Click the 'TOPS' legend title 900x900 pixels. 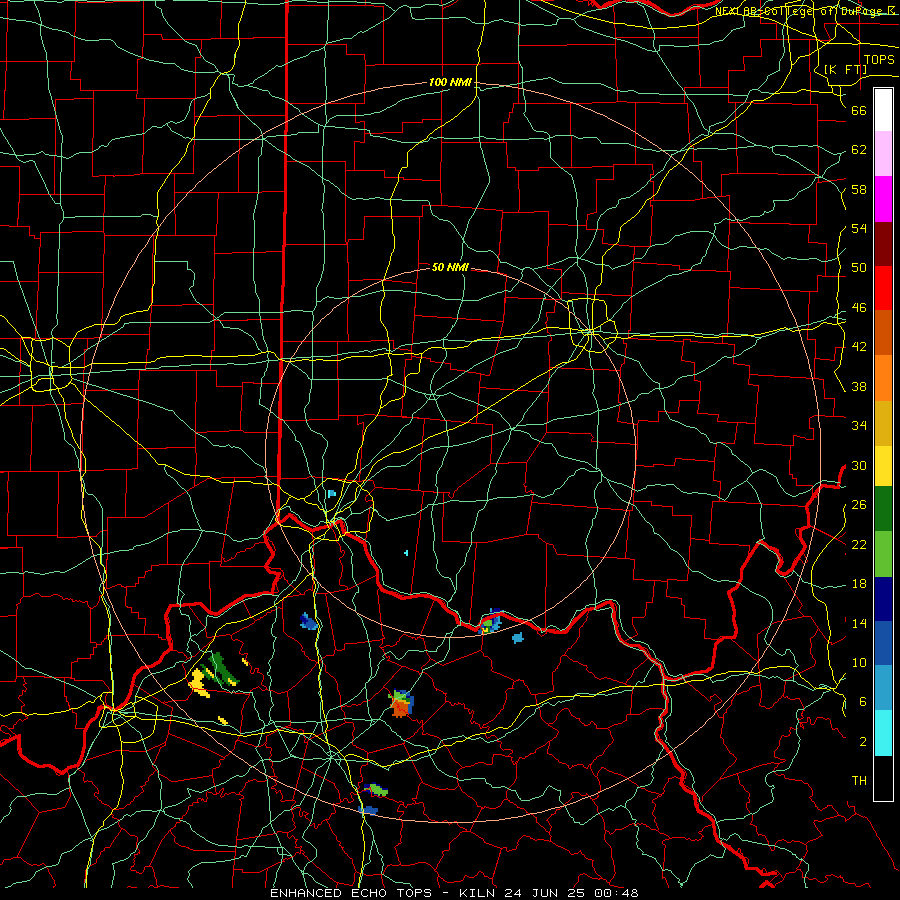click(x=879, y=60)
